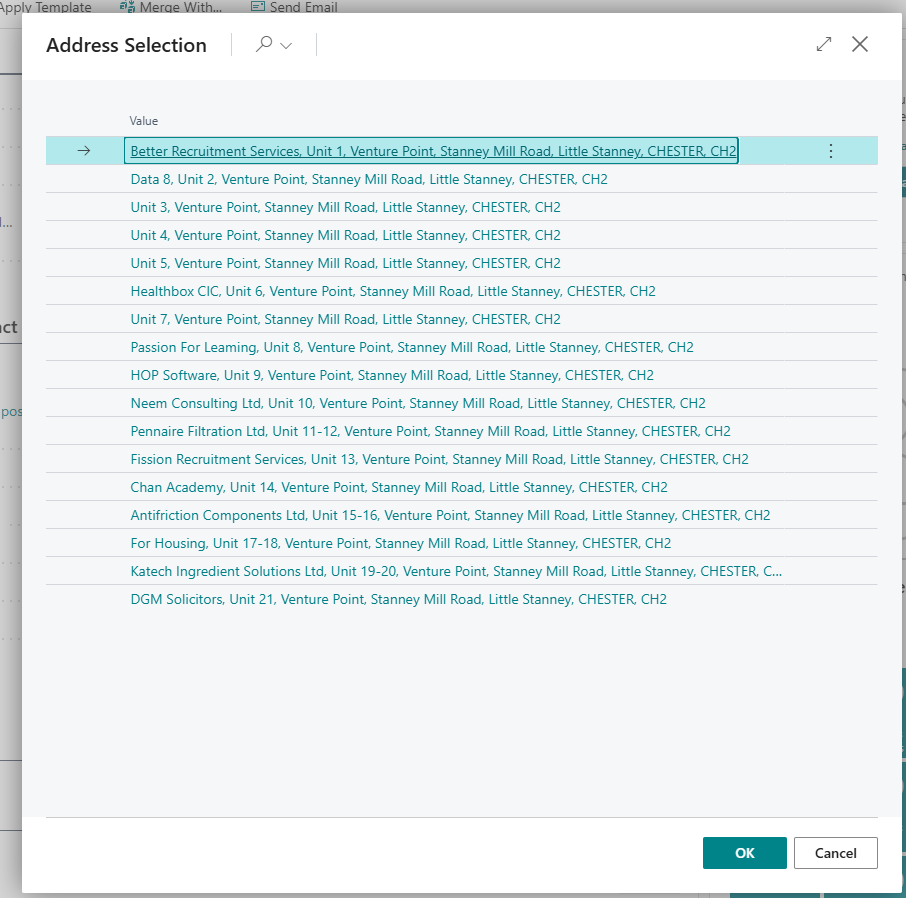Image resolution: width=906 pixels, height=898 pixels.
Task: Select Chan Academy Unit 14 address
Action: click(398, 487)
